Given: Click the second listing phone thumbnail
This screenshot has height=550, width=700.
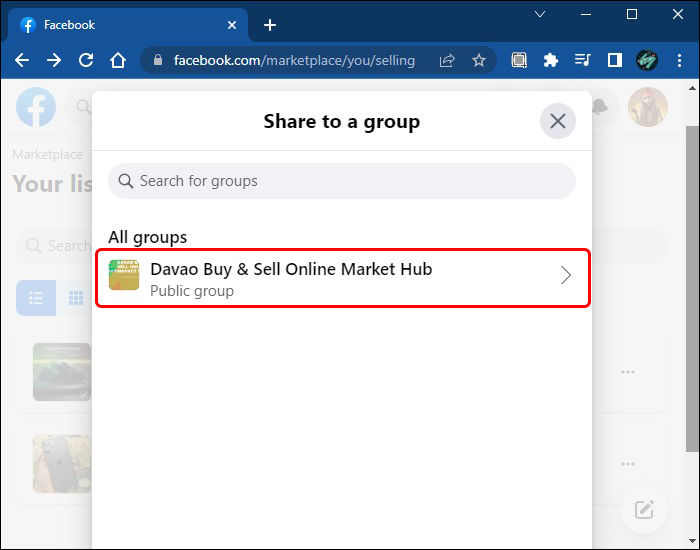Looking at the screenshot, I should pos(62,463).
